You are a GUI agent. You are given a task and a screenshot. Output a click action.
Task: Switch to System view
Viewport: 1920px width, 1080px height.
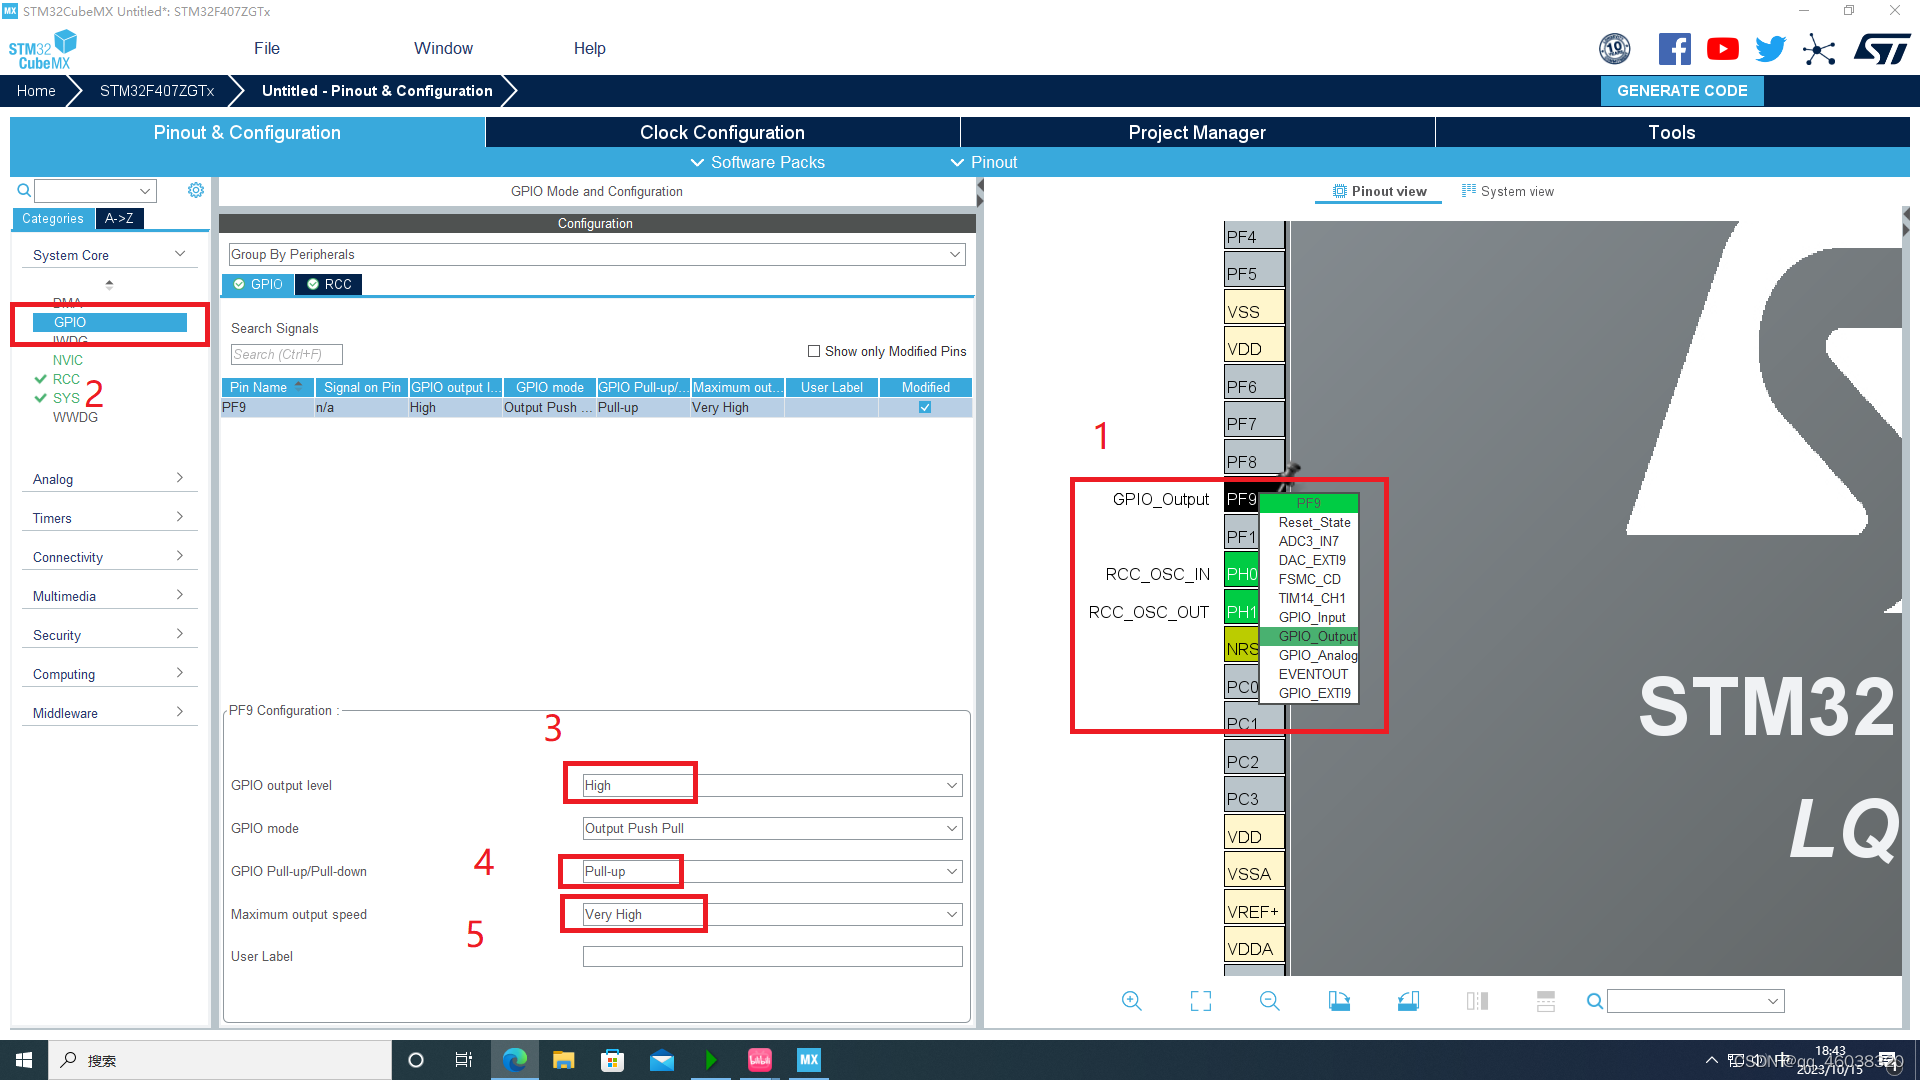tap(1508, 191)
